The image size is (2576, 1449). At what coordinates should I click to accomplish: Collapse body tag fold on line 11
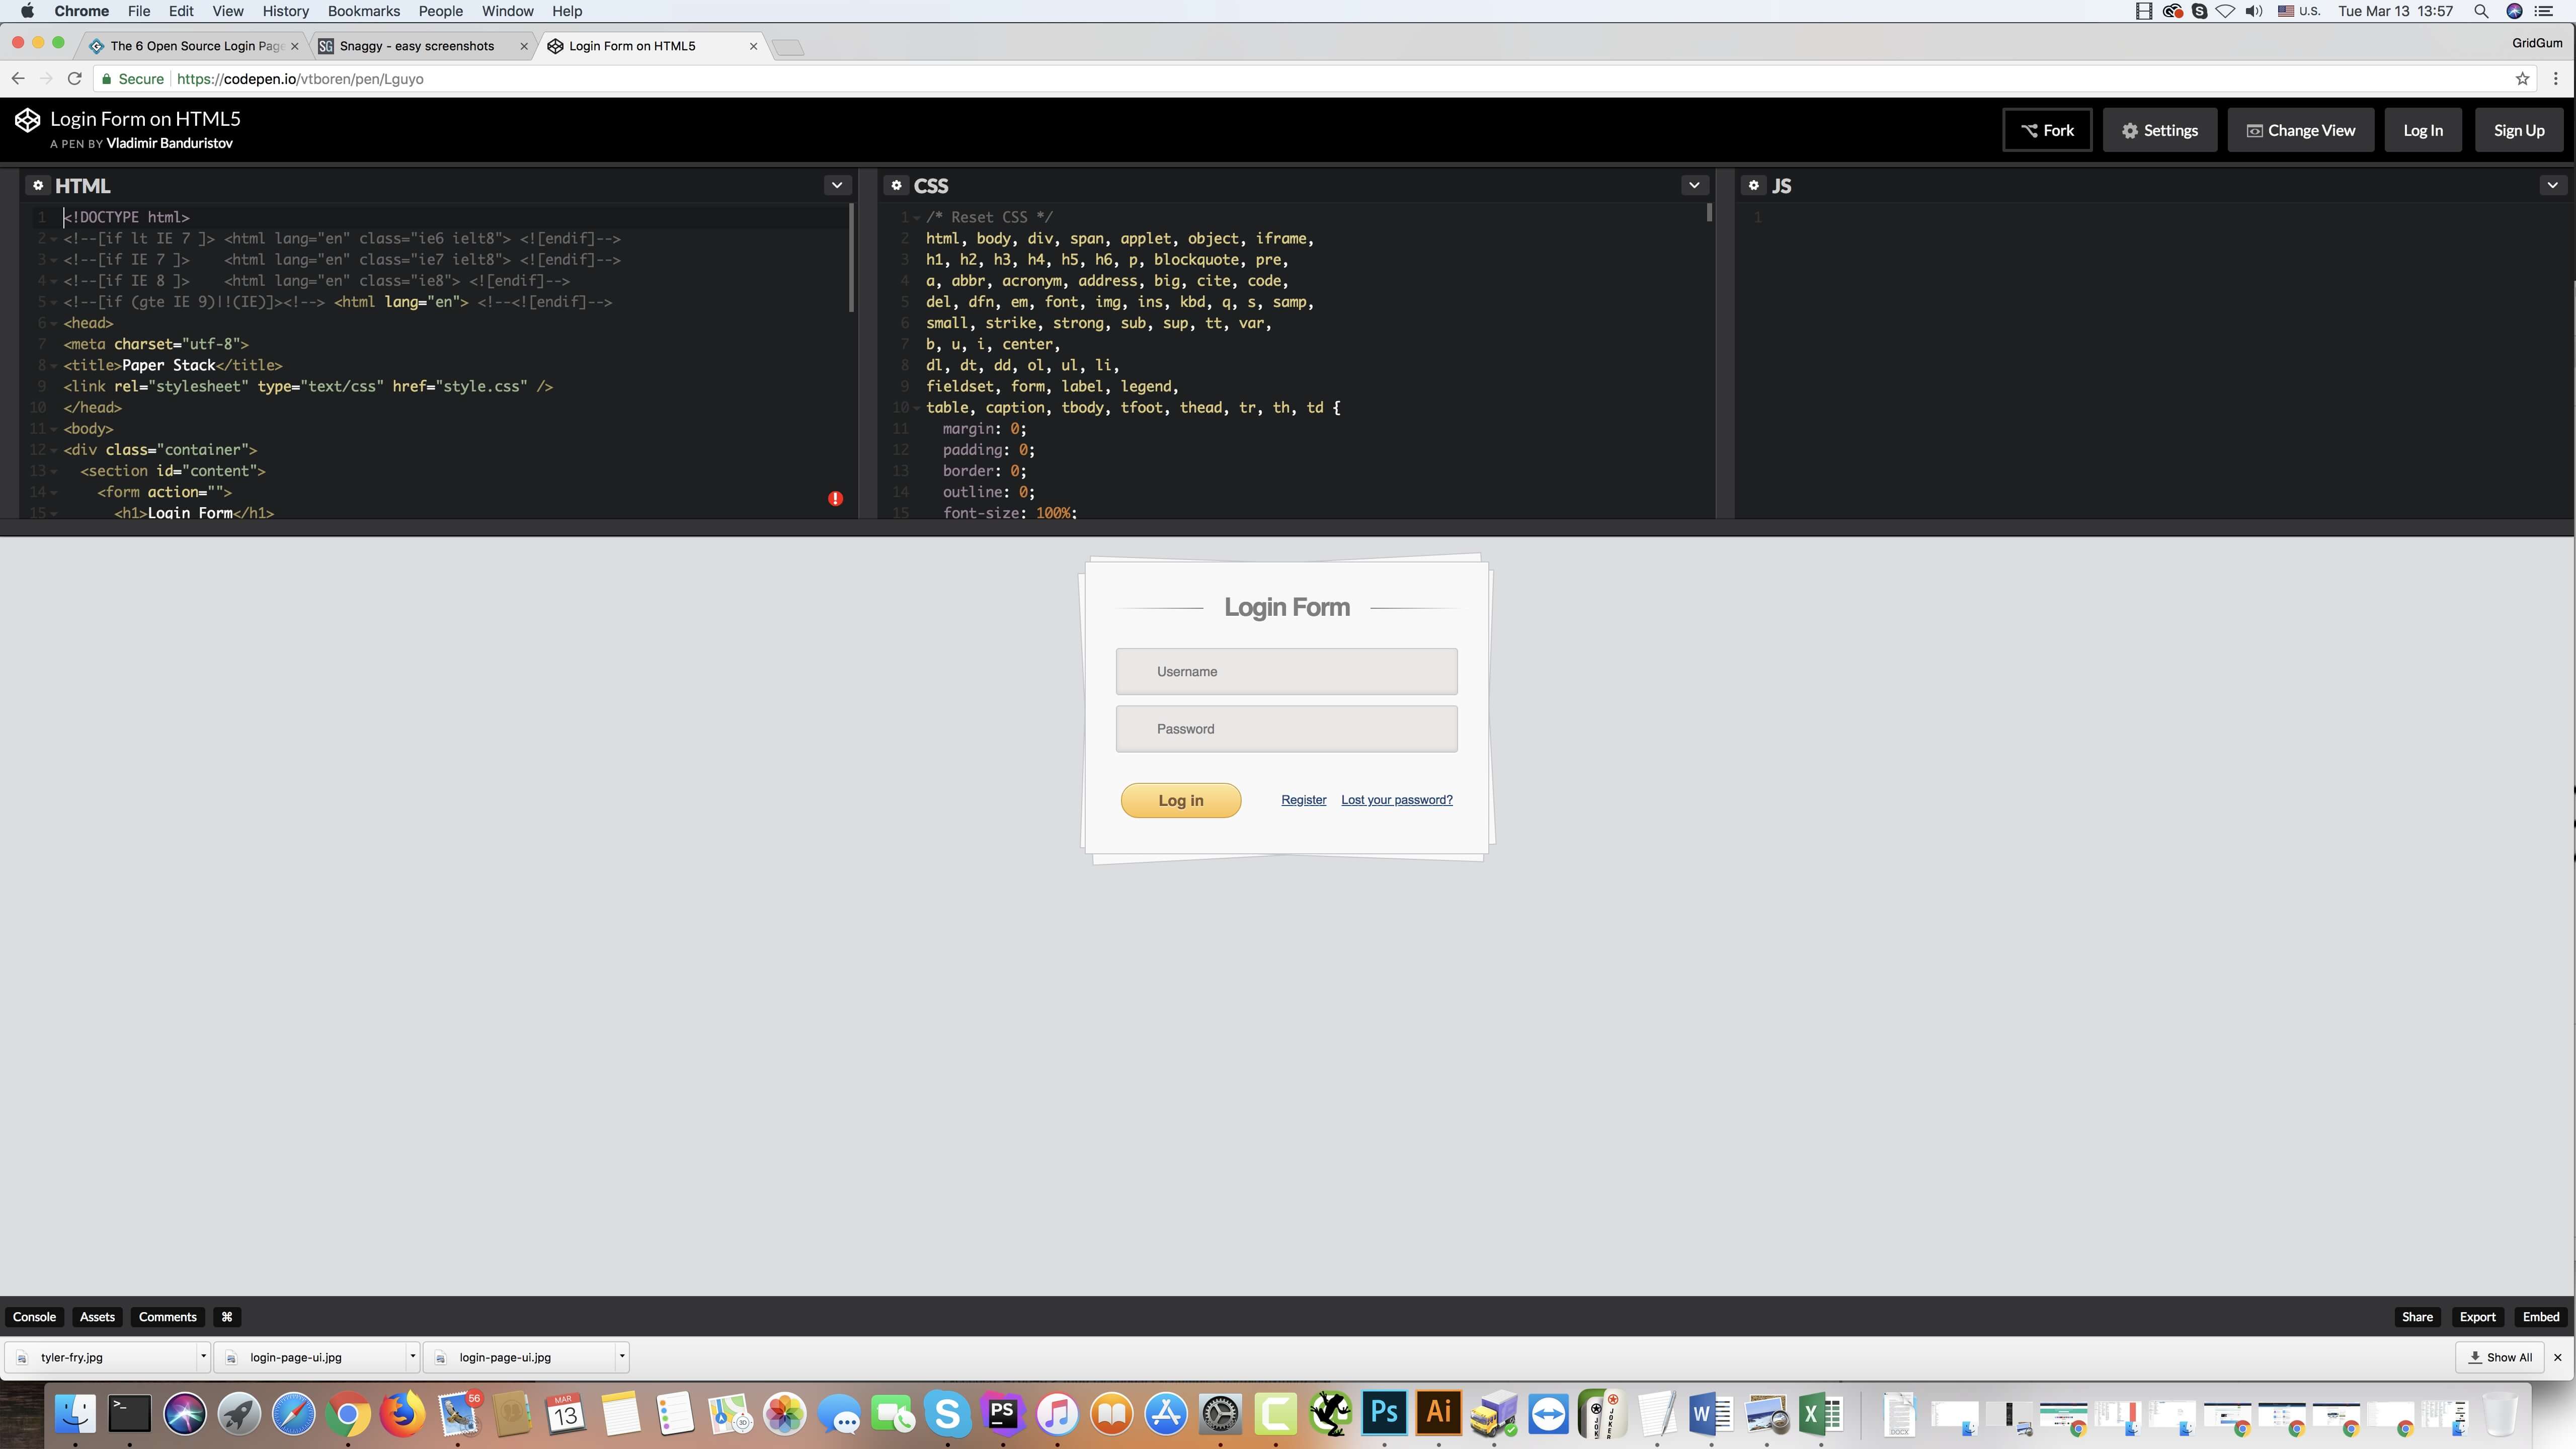point(54,430)
